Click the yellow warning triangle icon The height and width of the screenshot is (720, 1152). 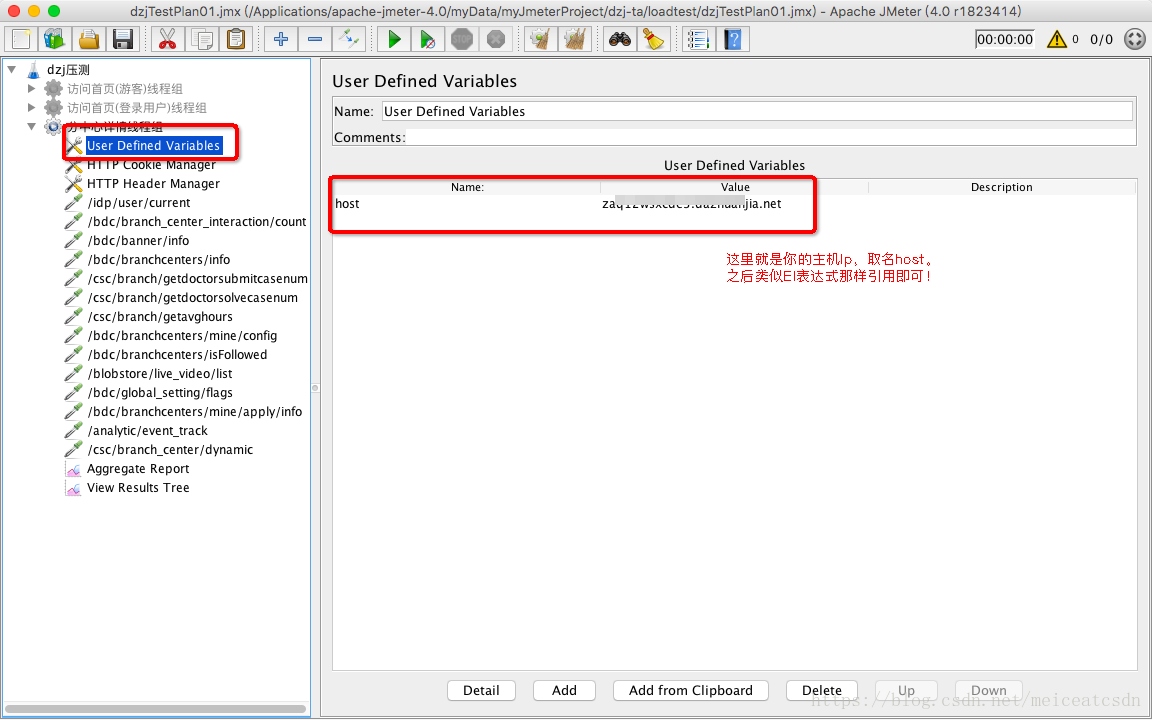pyautogui.click(x=1056, y=39)
